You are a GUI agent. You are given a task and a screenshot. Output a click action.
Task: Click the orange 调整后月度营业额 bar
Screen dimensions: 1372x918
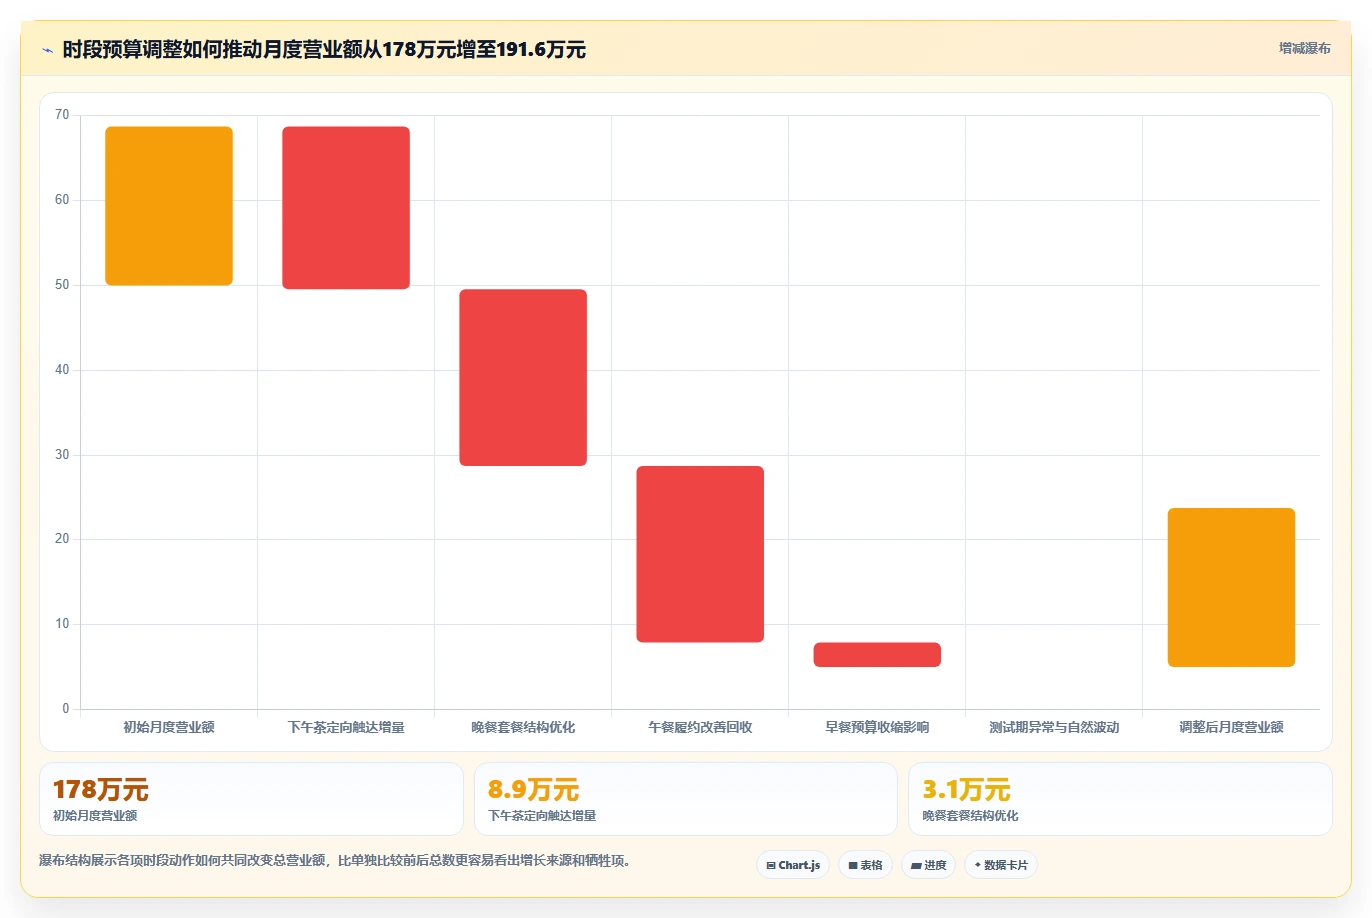1231,588
